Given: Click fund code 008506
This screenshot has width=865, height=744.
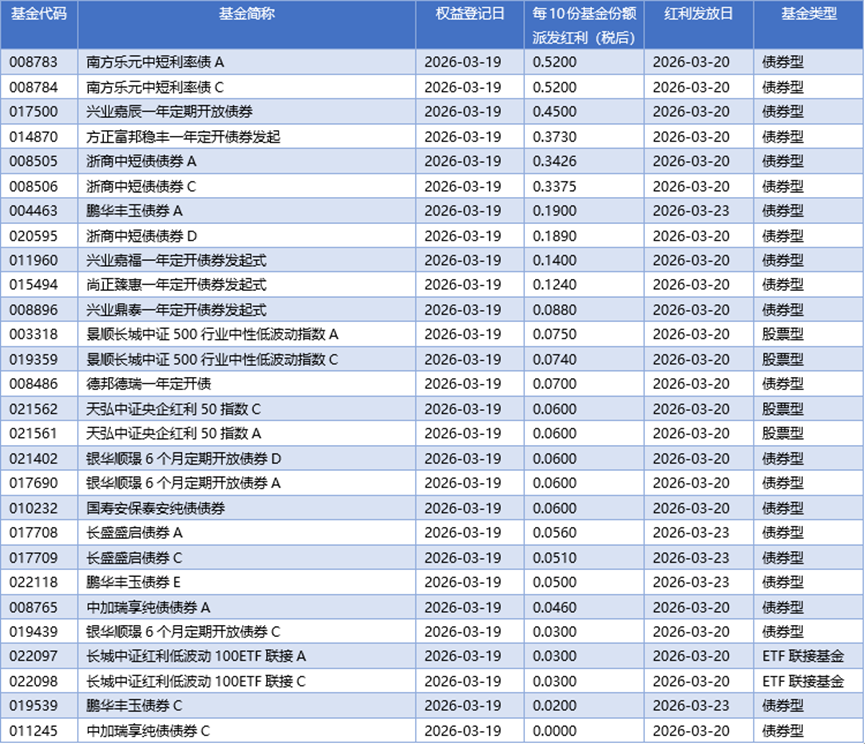Looking at the screenshot, I should click(34, 186).
